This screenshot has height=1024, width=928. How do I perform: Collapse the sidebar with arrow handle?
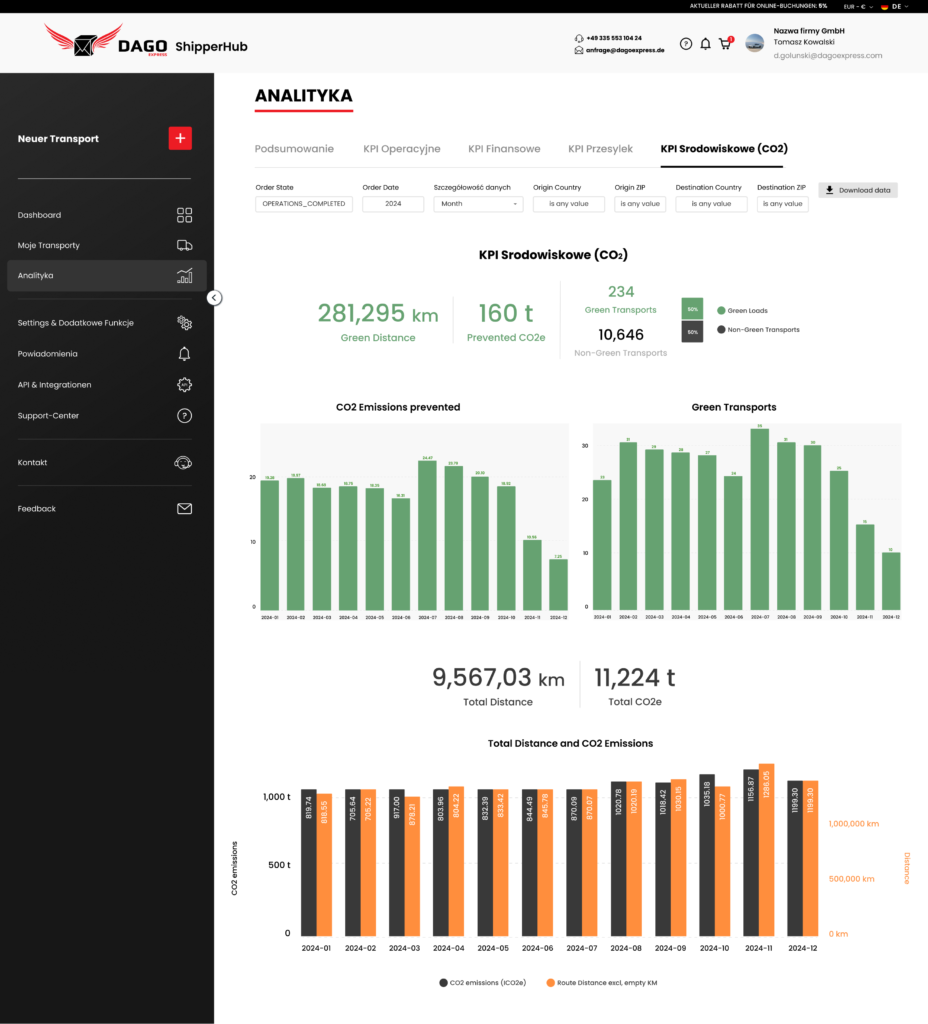pyautogui.click(x=215, y=298)
